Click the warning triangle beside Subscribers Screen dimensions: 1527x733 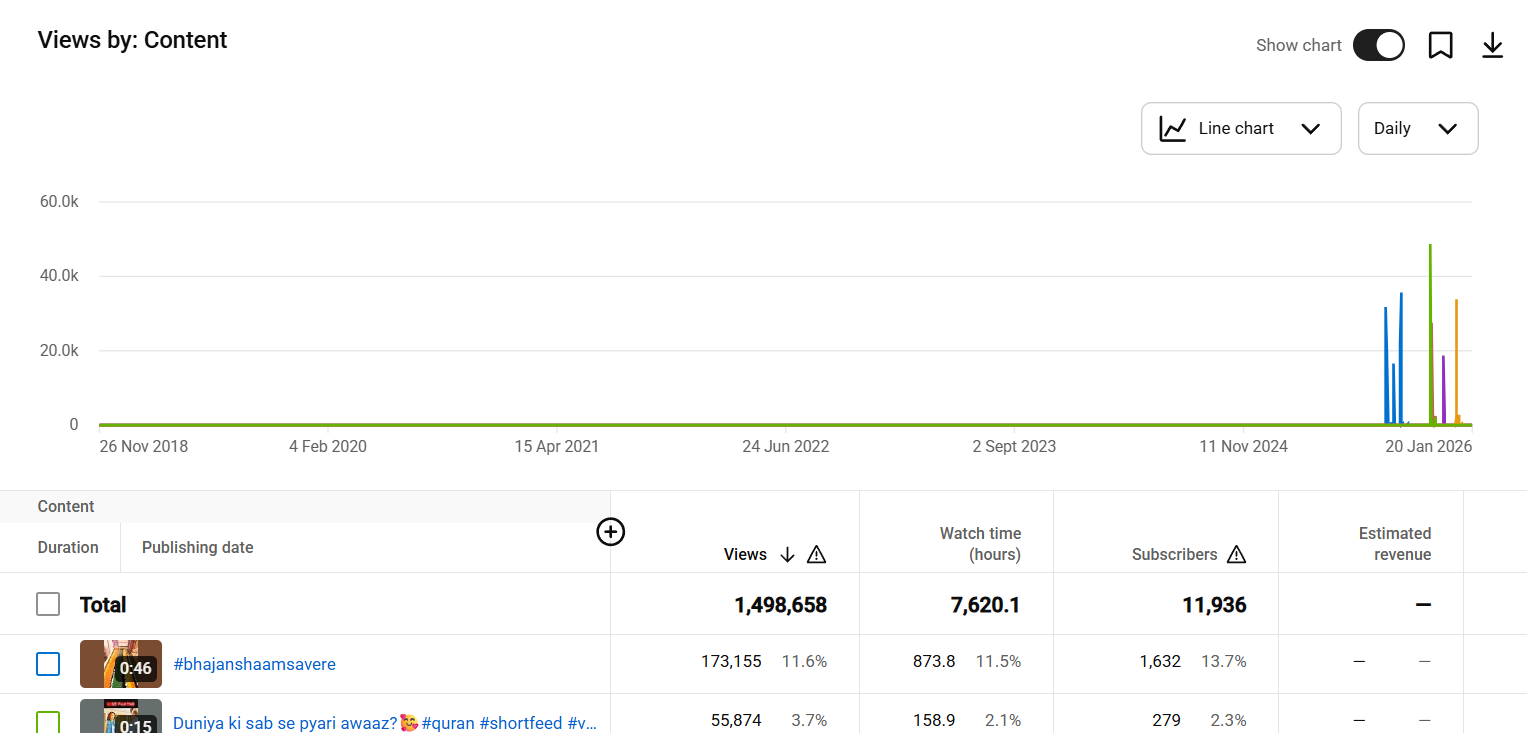coord(1236,555)
